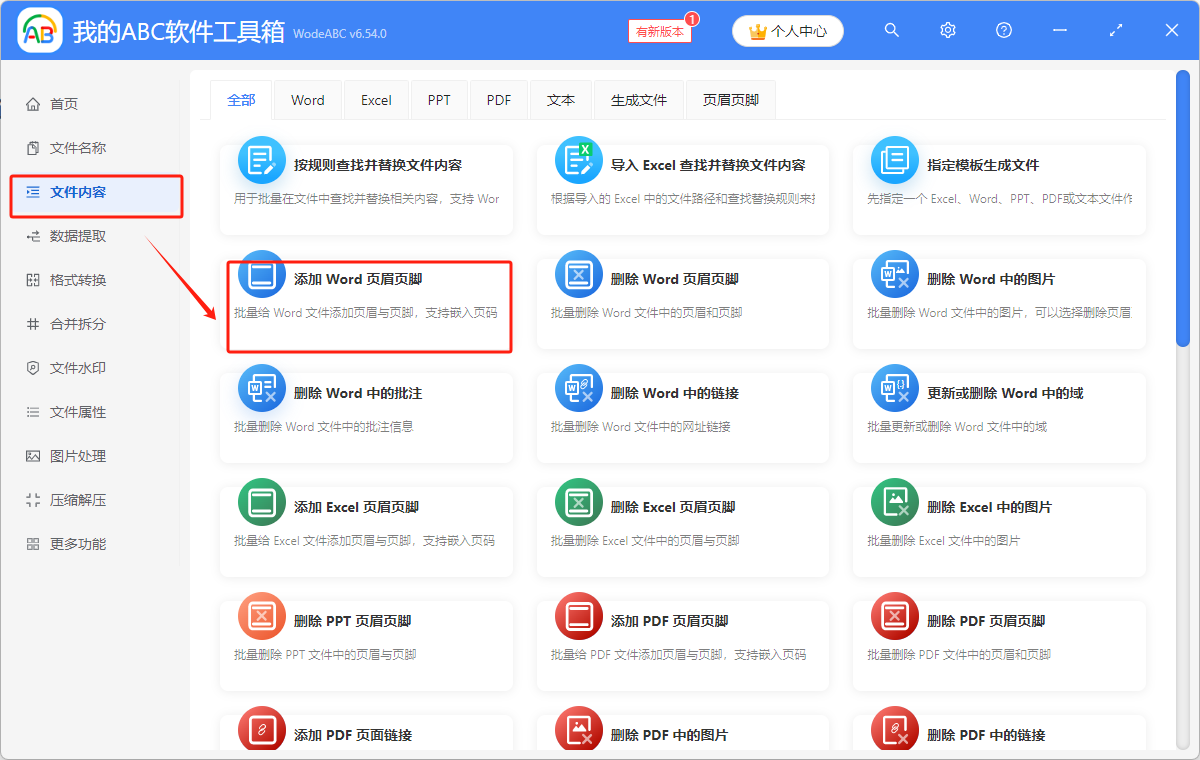Open the 删除 Word 中的链接 icon

pyautogui.click(x=579, y=389)
